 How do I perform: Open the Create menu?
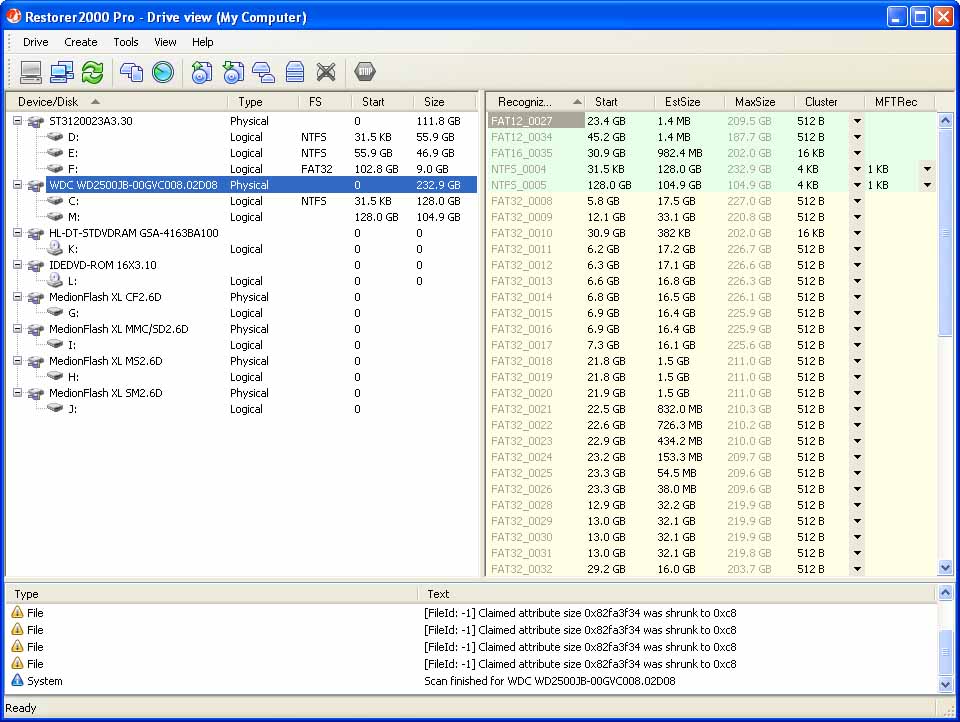coord(81,42)
